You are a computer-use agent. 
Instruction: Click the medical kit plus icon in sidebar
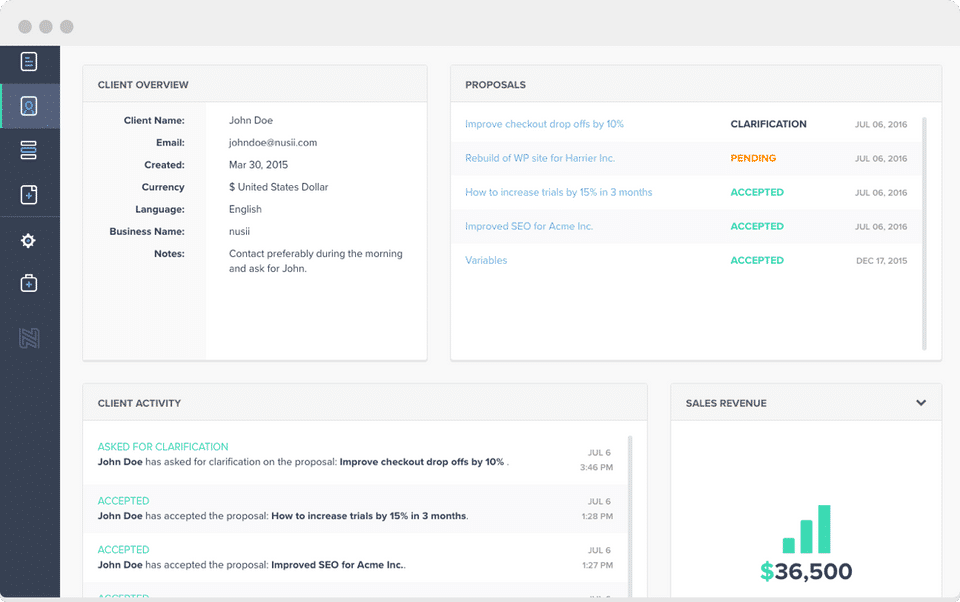point(29,284)
